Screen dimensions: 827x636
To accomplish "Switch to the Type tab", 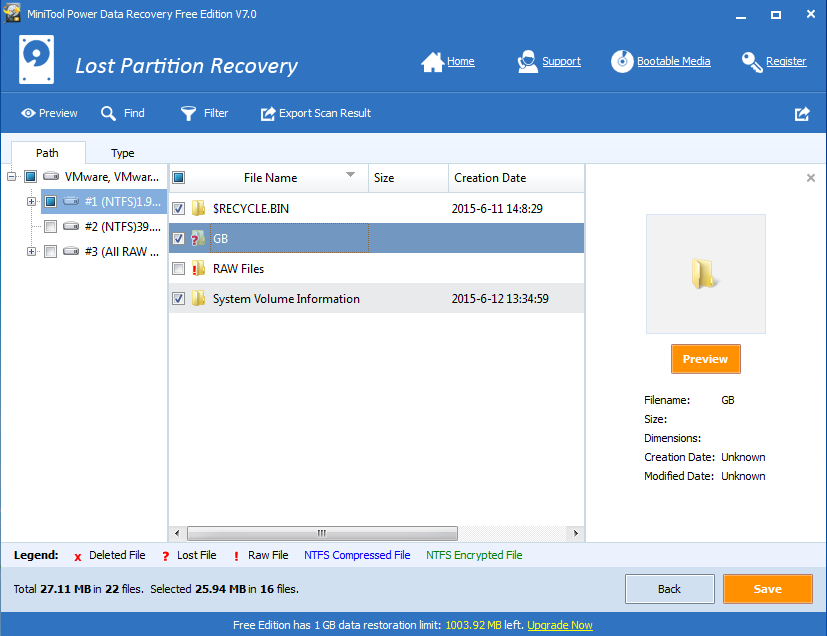I will [x=122, y=153].
